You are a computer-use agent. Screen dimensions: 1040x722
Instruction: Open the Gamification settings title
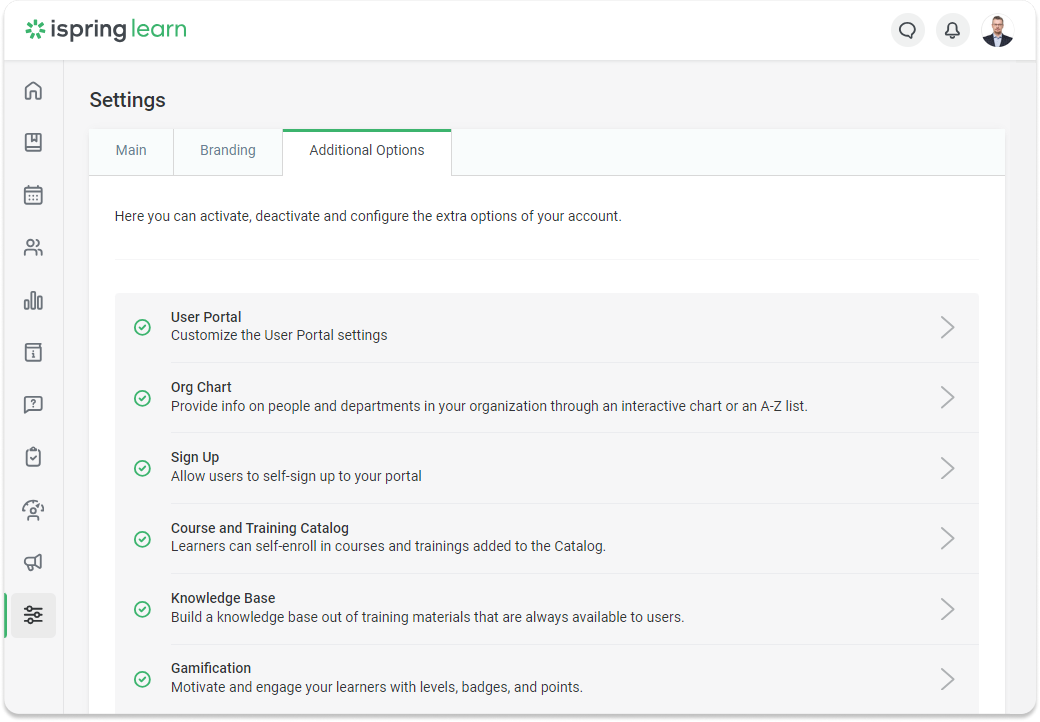click(x=211, y=668)
